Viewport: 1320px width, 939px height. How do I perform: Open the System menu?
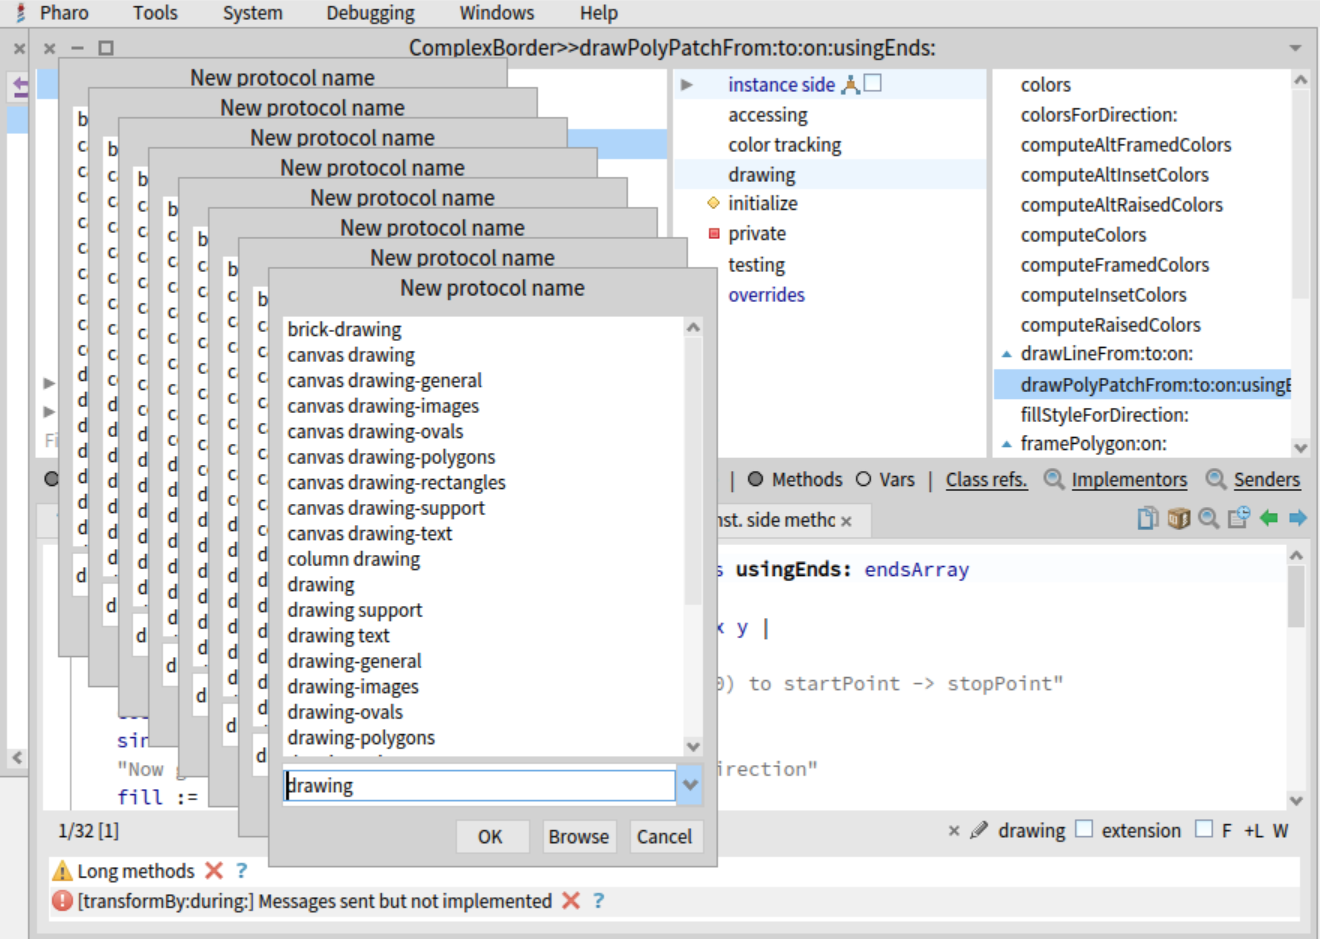pyautogui.click(x=252, y=13)
